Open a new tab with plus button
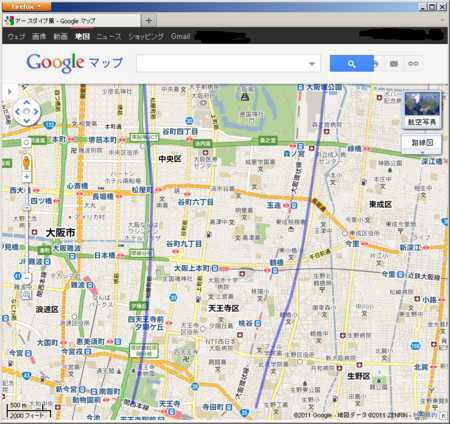The height and width of the screenshot is (424, 450). [149, 21]
